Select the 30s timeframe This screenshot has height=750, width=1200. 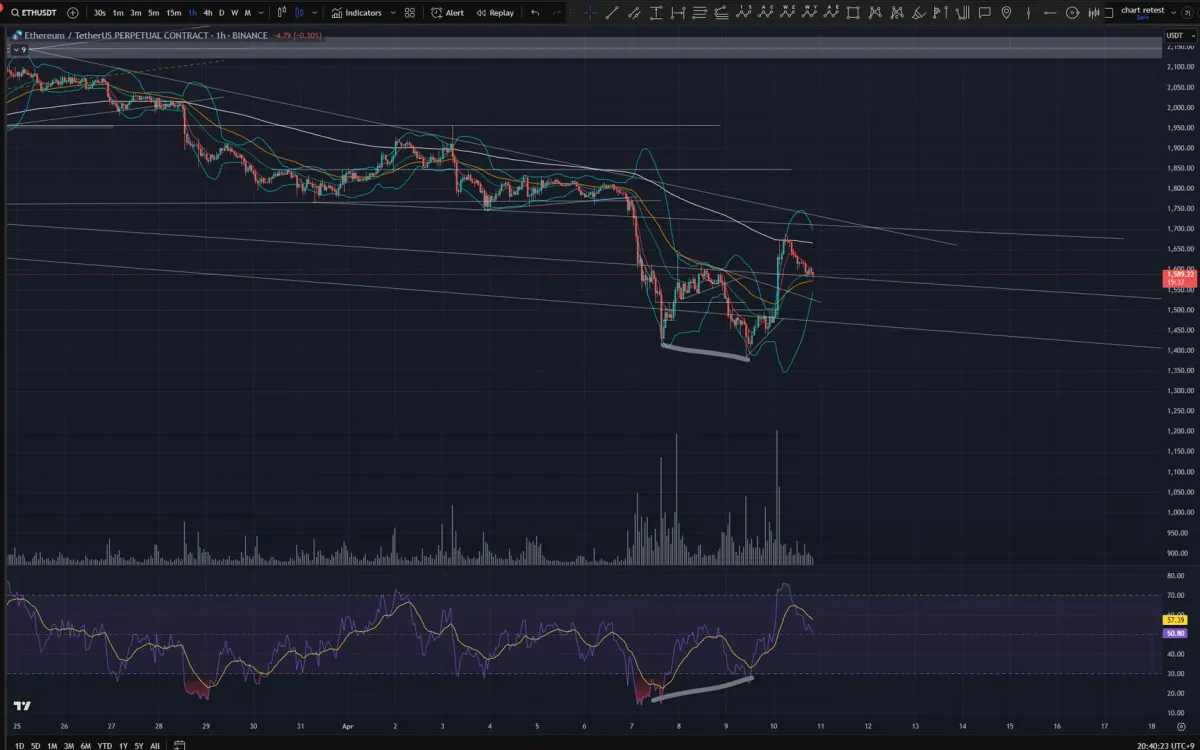tap(100, 13)
